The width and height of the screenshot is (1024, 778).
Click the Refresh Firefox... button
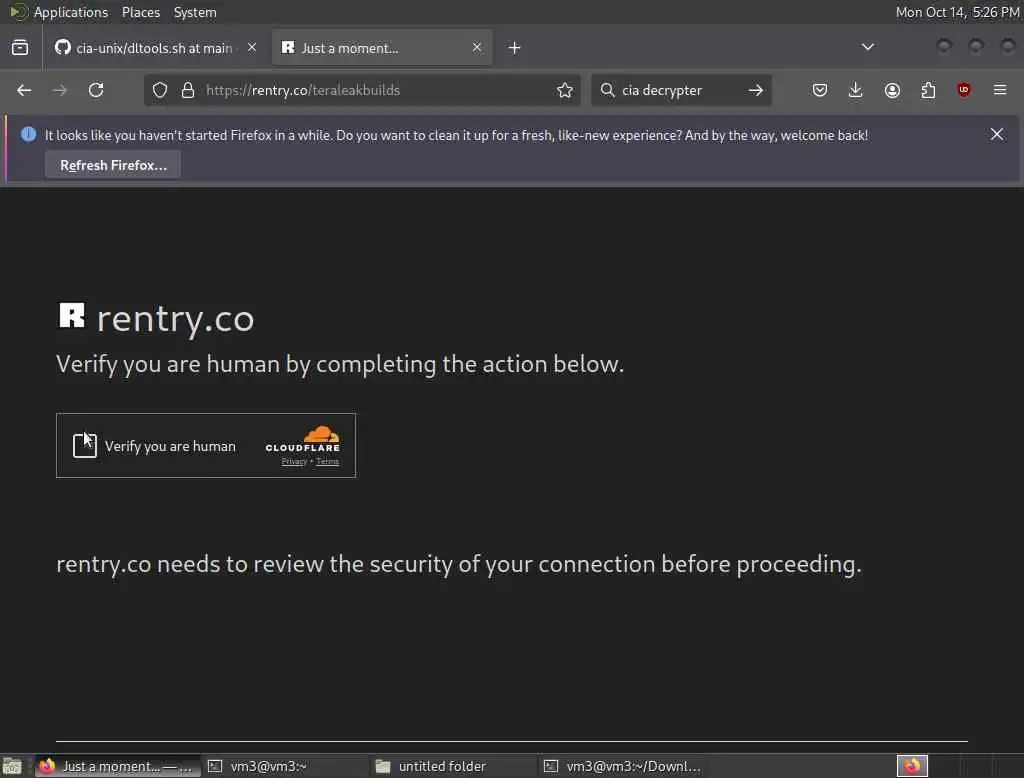pos(113,165)
